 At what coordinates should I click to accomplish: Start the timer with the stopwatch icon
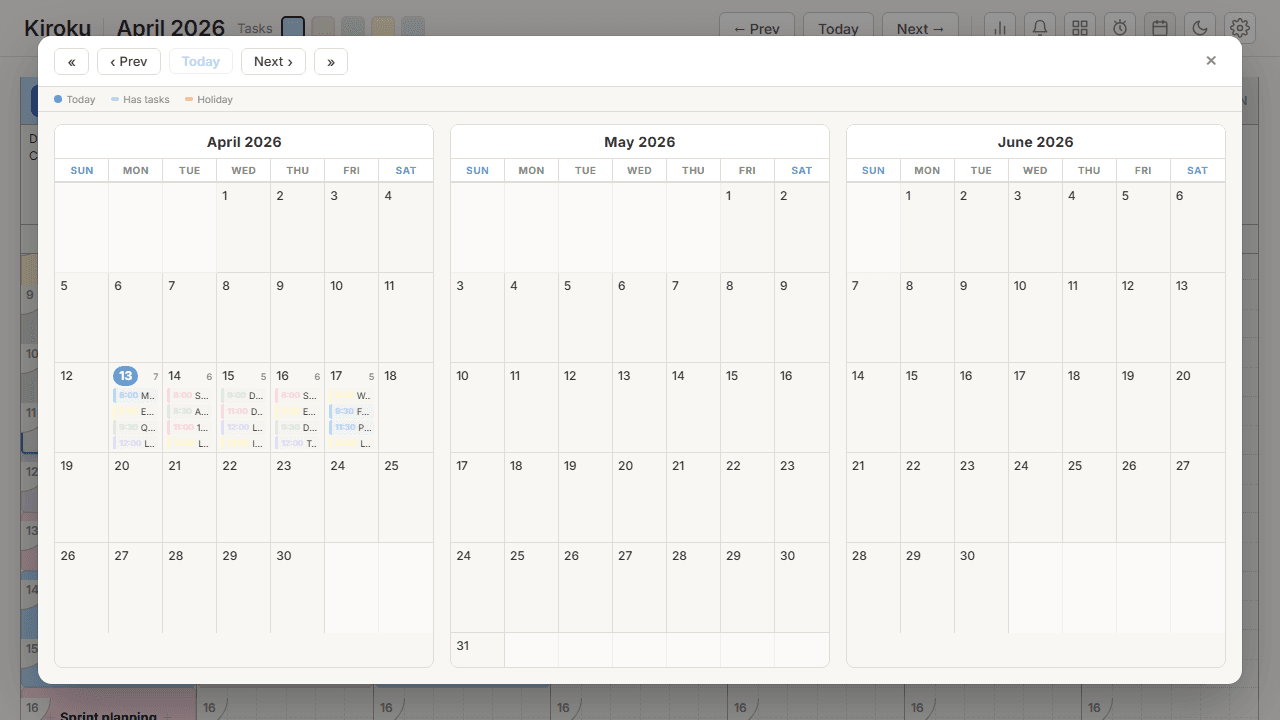(x=1120, y=27)
